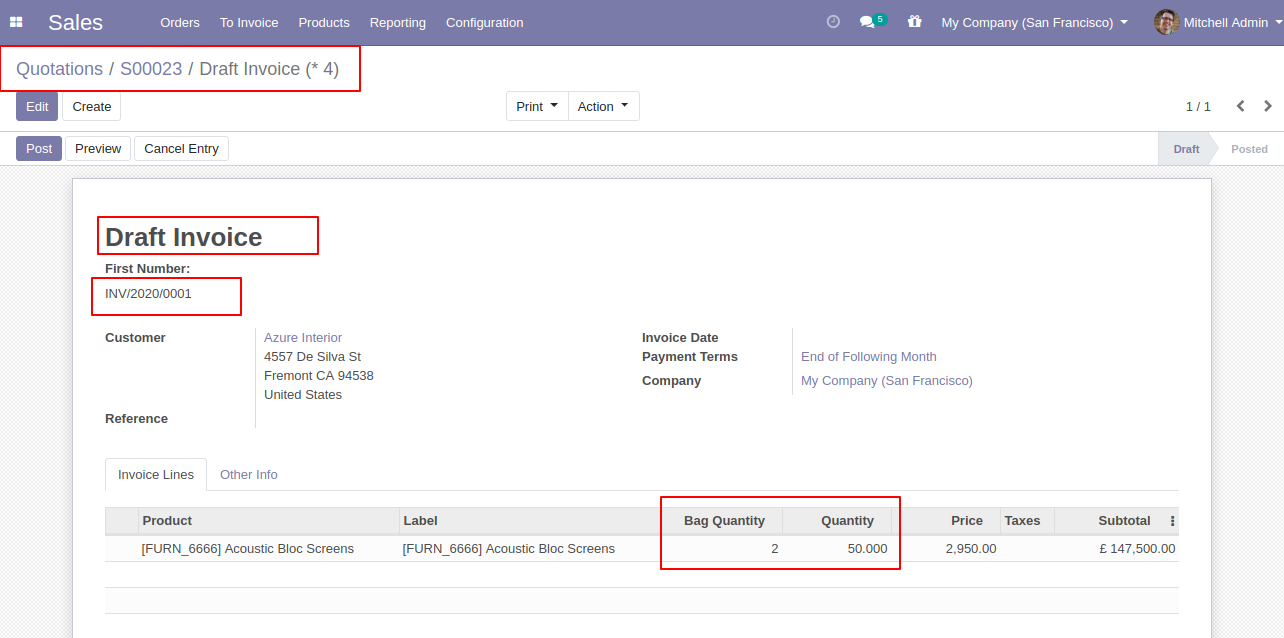Sort by Price column header
The width and height of the screenshot is (1284, 638).
click(946, 521)
